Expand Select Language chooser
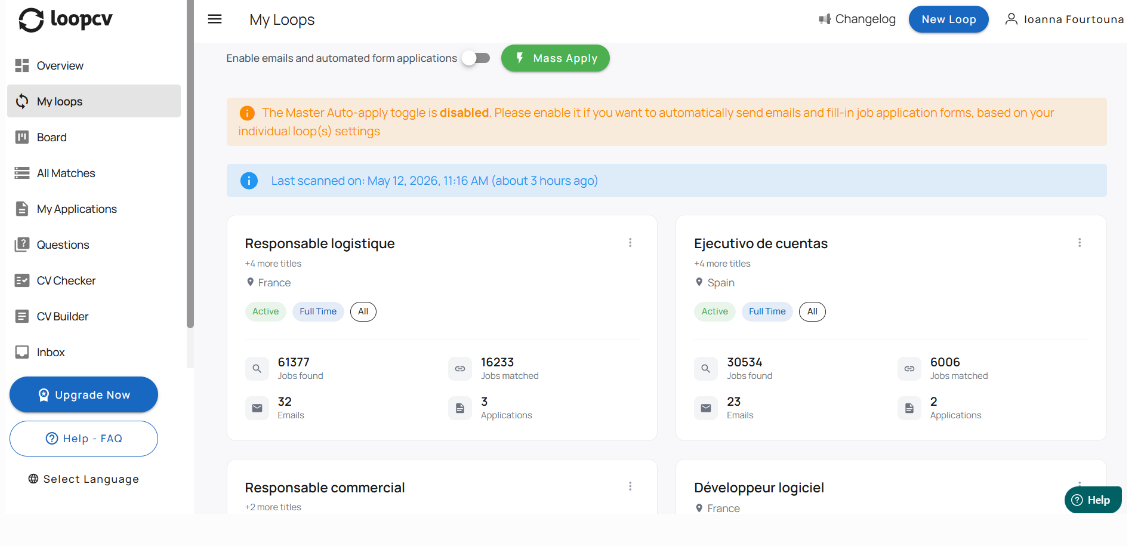This screenshot has height=546, width=1127. tap(83, 479)
